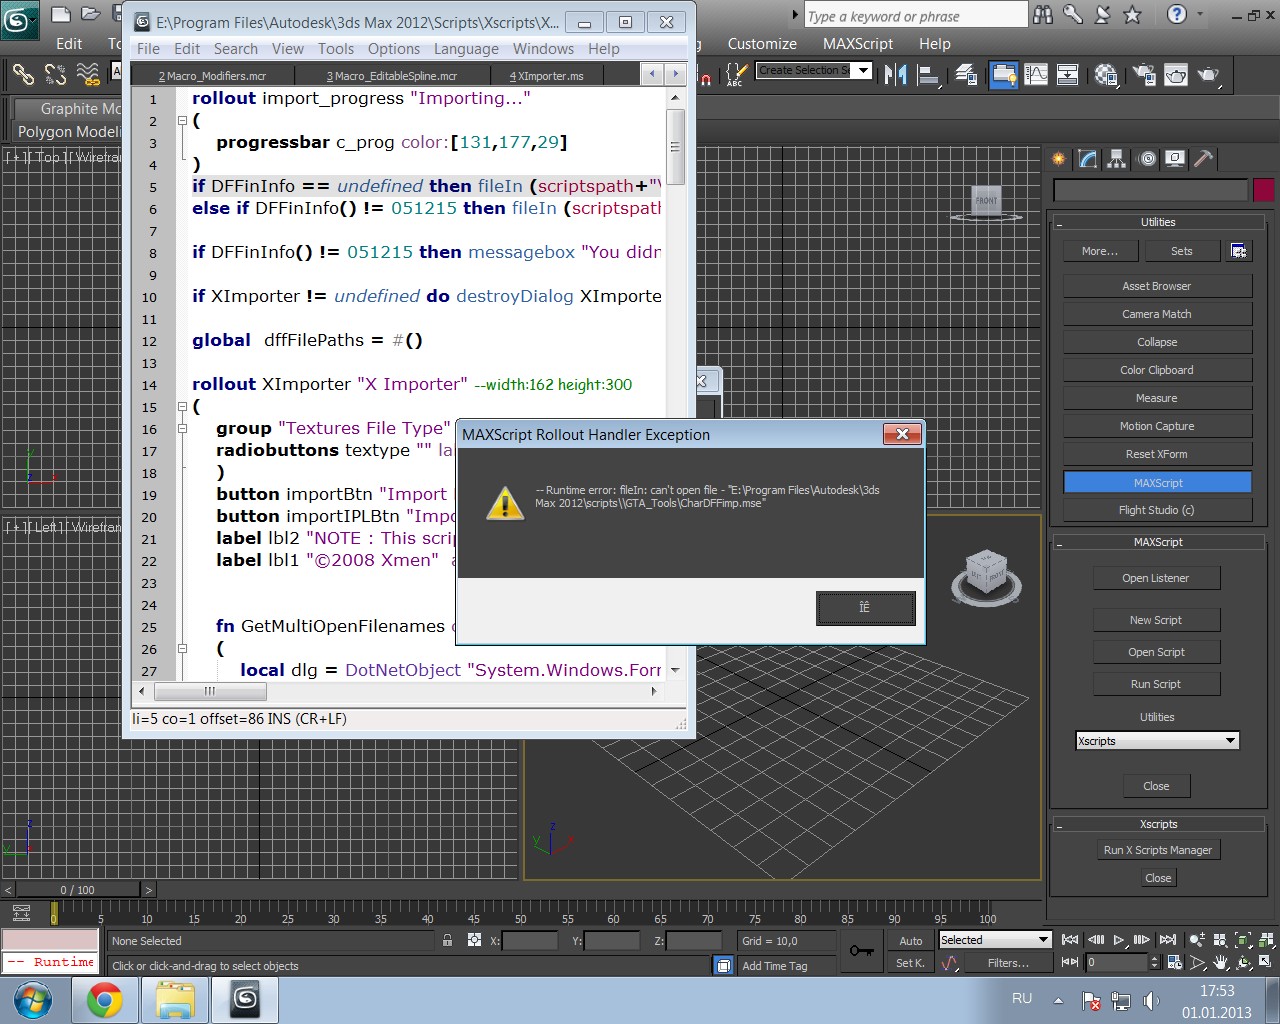Open the Curve Editor icon
1280x1024 pixels.
1036,74
